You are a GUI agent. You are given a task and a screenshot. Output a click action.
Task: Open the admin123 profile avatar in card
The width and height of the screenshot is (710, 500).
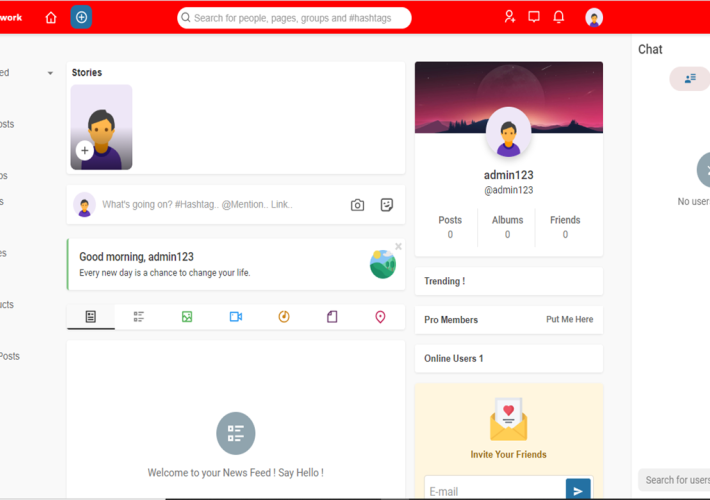point(509,133)
